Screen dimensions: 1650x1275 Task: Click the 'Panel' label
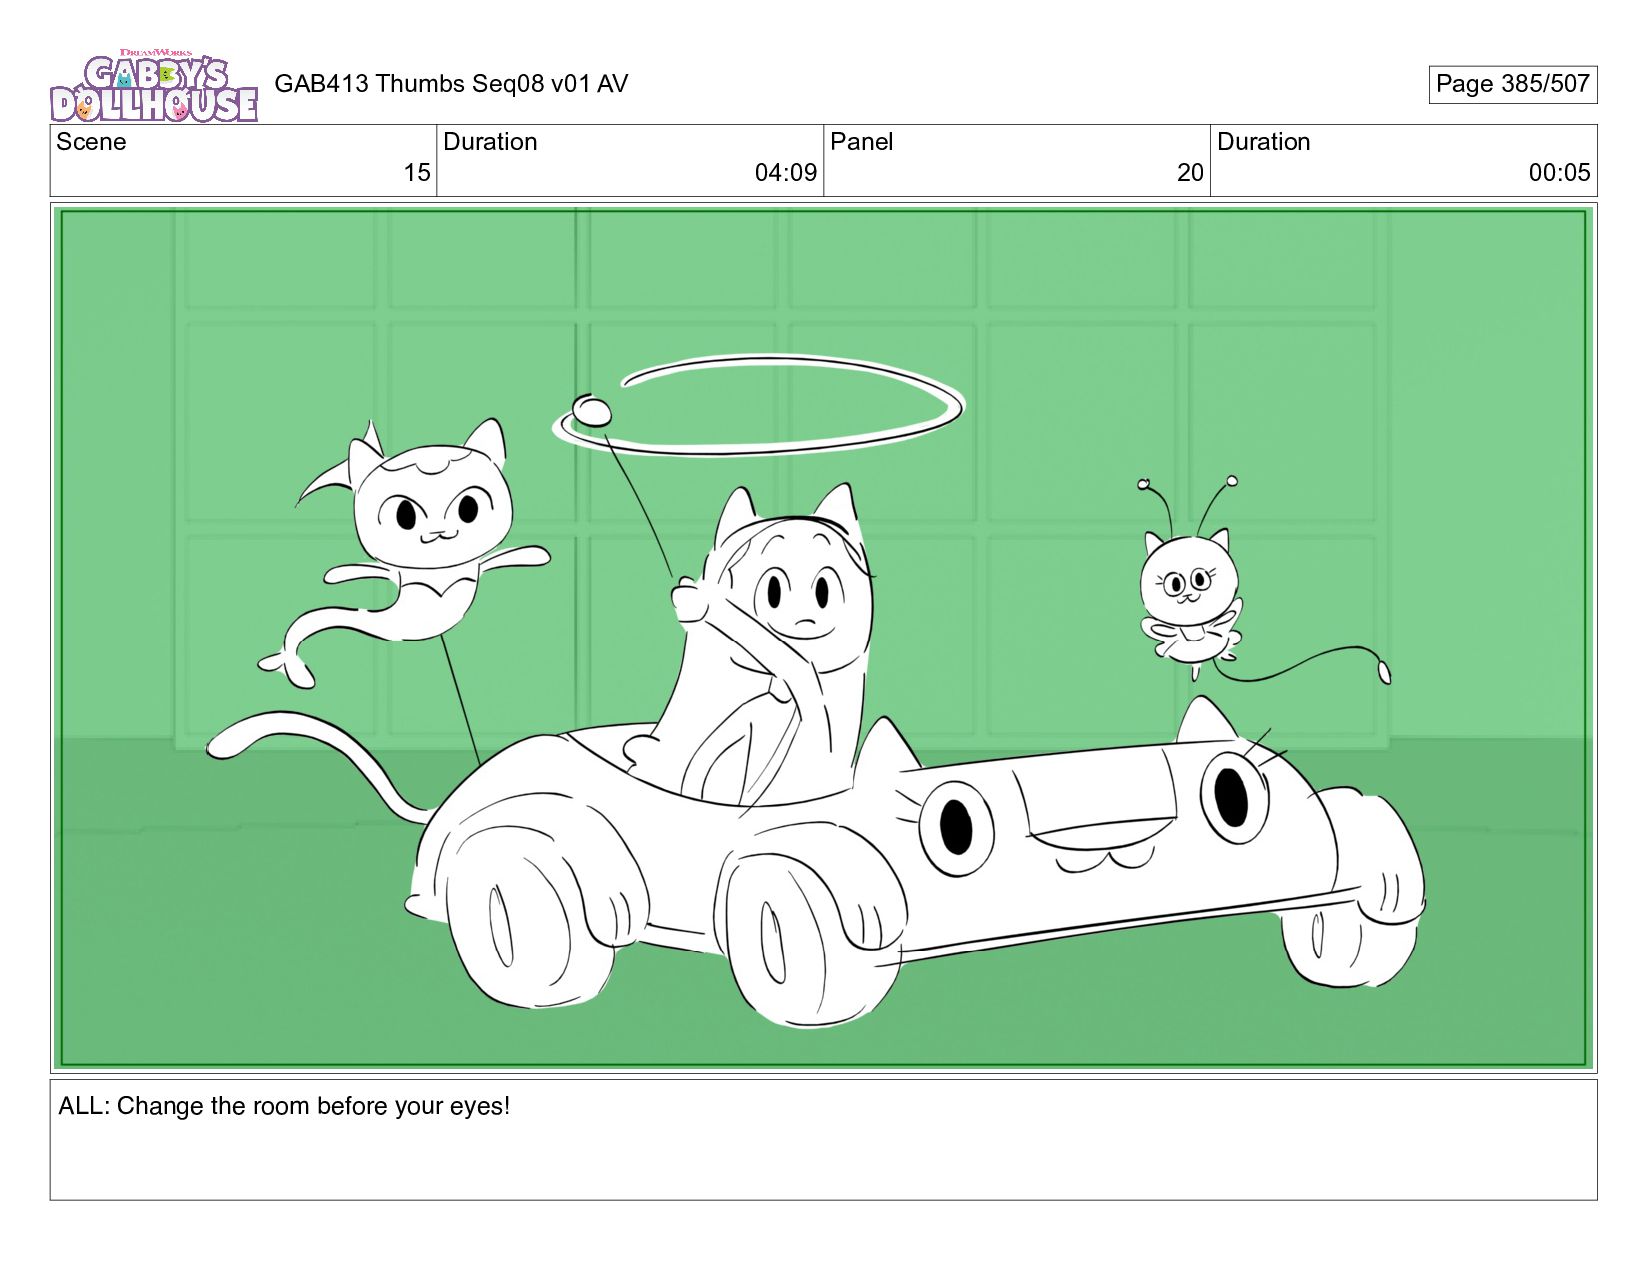(861, 142)
